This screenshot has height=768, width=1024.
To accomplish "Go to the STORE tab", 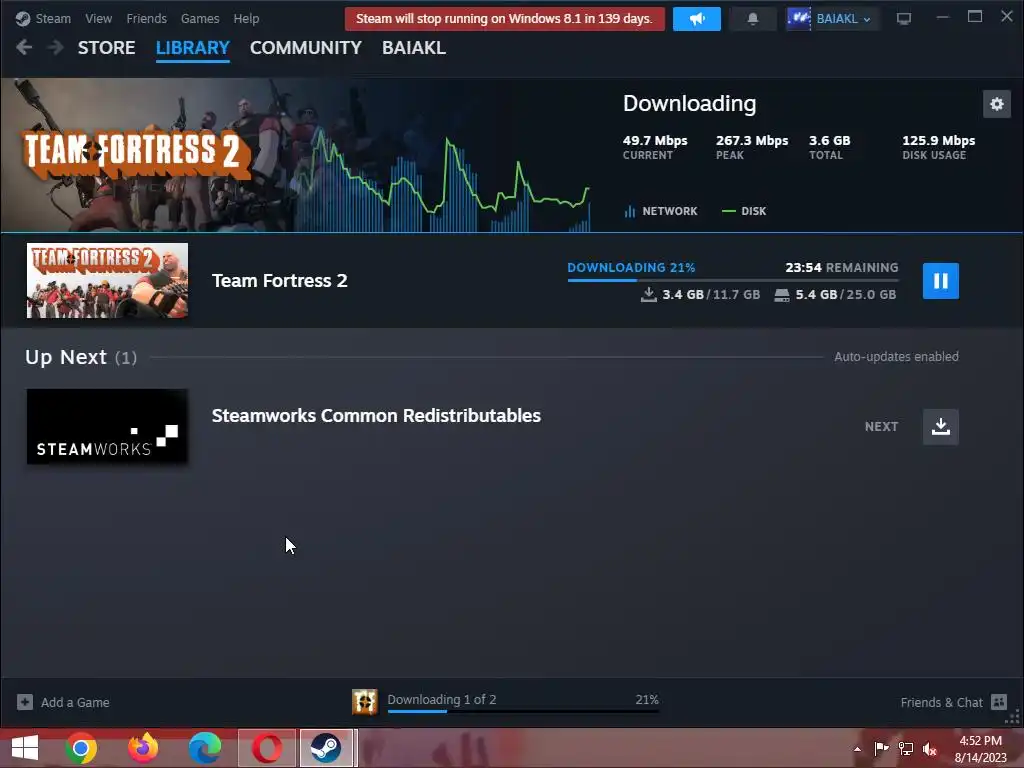I will coord(106,48).
